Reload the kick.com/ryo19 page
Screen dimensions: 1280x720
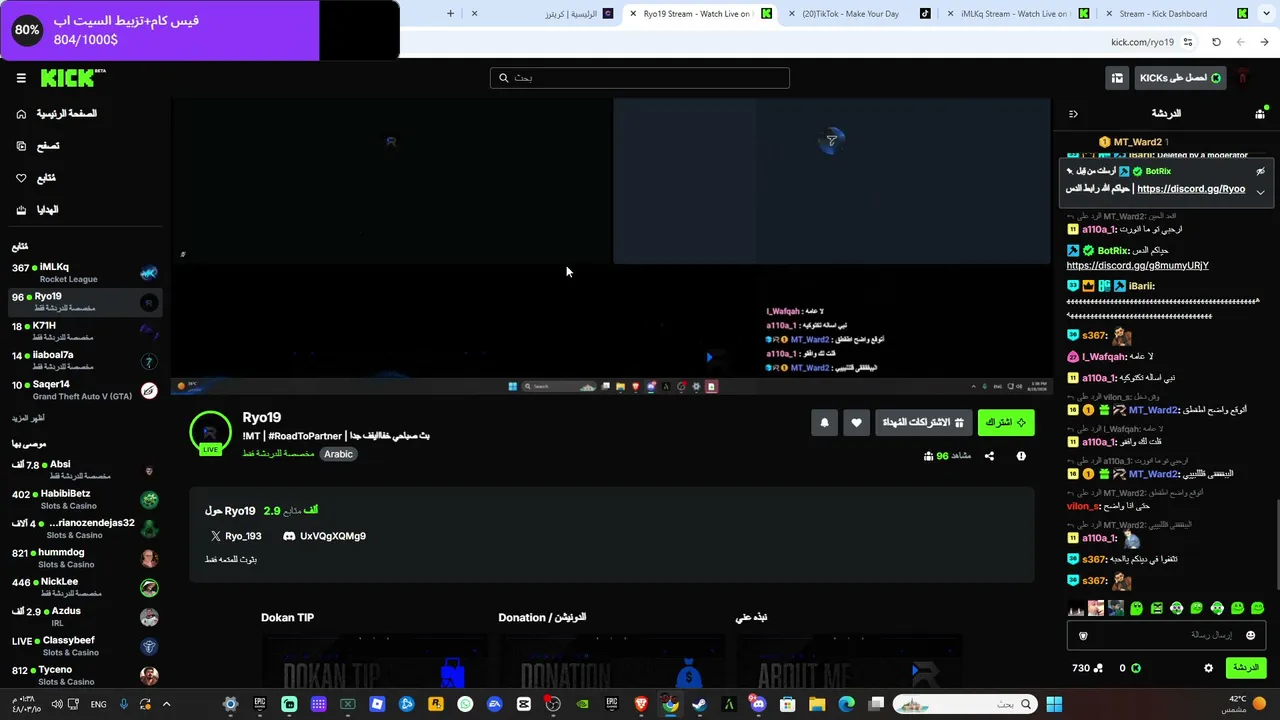(1216, 42)
